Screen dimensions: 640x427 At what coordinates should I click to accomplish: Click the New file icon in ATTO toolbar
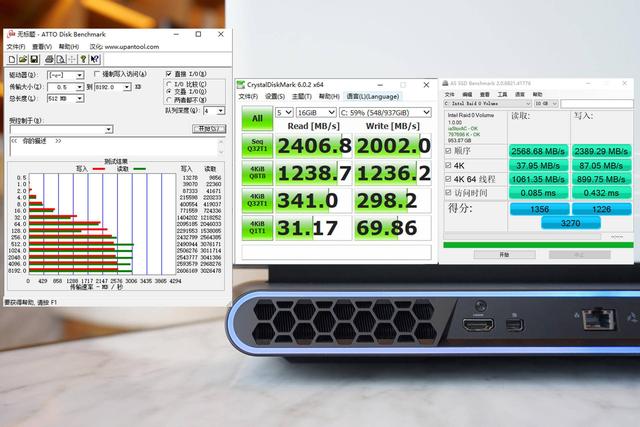(12, 60)
